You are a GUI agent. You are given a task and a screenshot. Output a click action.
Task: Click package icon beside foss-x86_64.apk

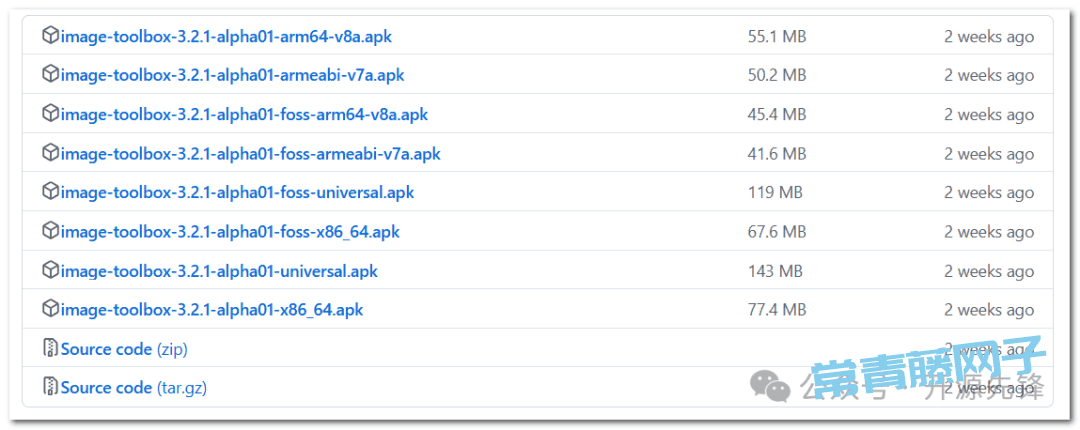tap(50, 231)
